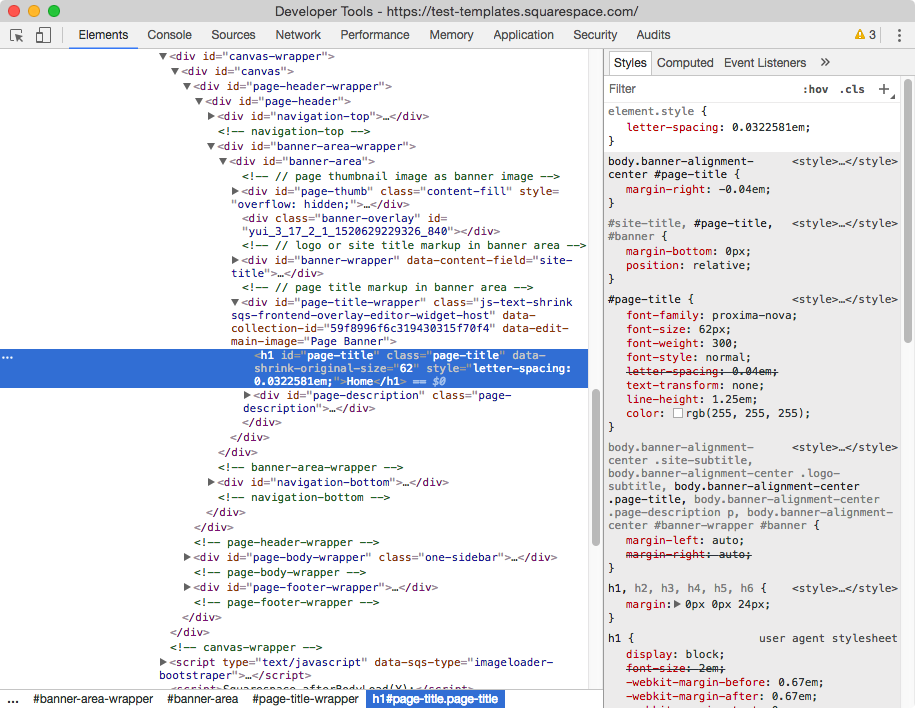
Task: Focus the Styles Filter input field
Action: click(700, 89)
